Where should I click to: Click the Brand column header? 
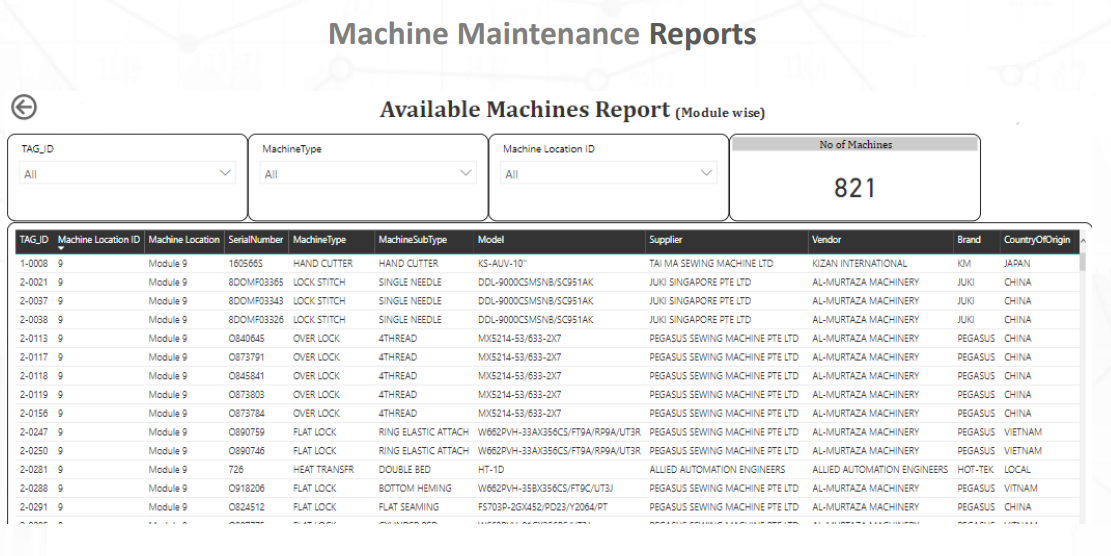click(969, 240)
